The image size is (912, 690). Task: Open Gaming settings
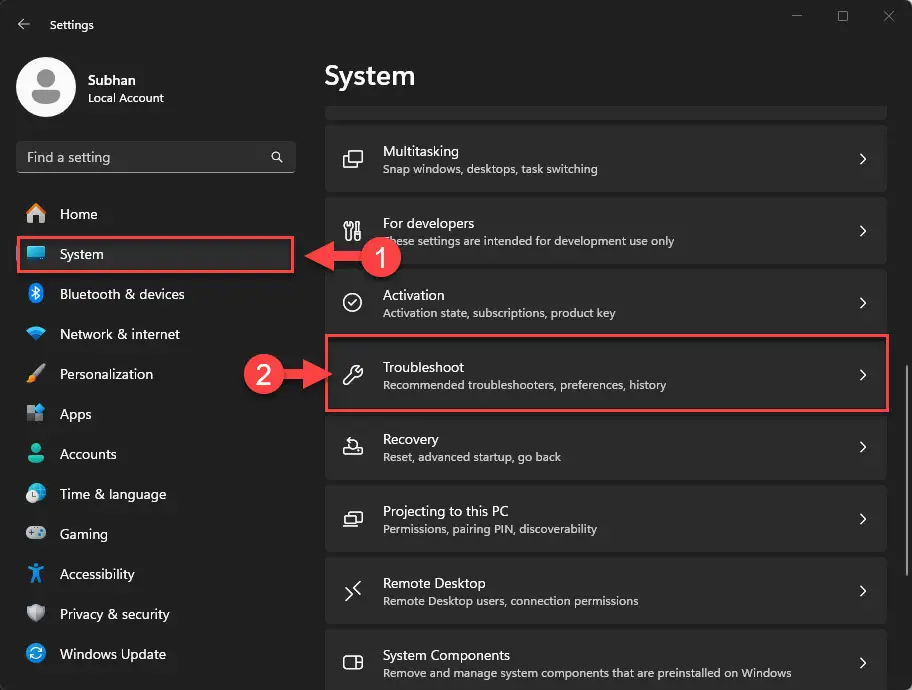[x=155, y=533]
